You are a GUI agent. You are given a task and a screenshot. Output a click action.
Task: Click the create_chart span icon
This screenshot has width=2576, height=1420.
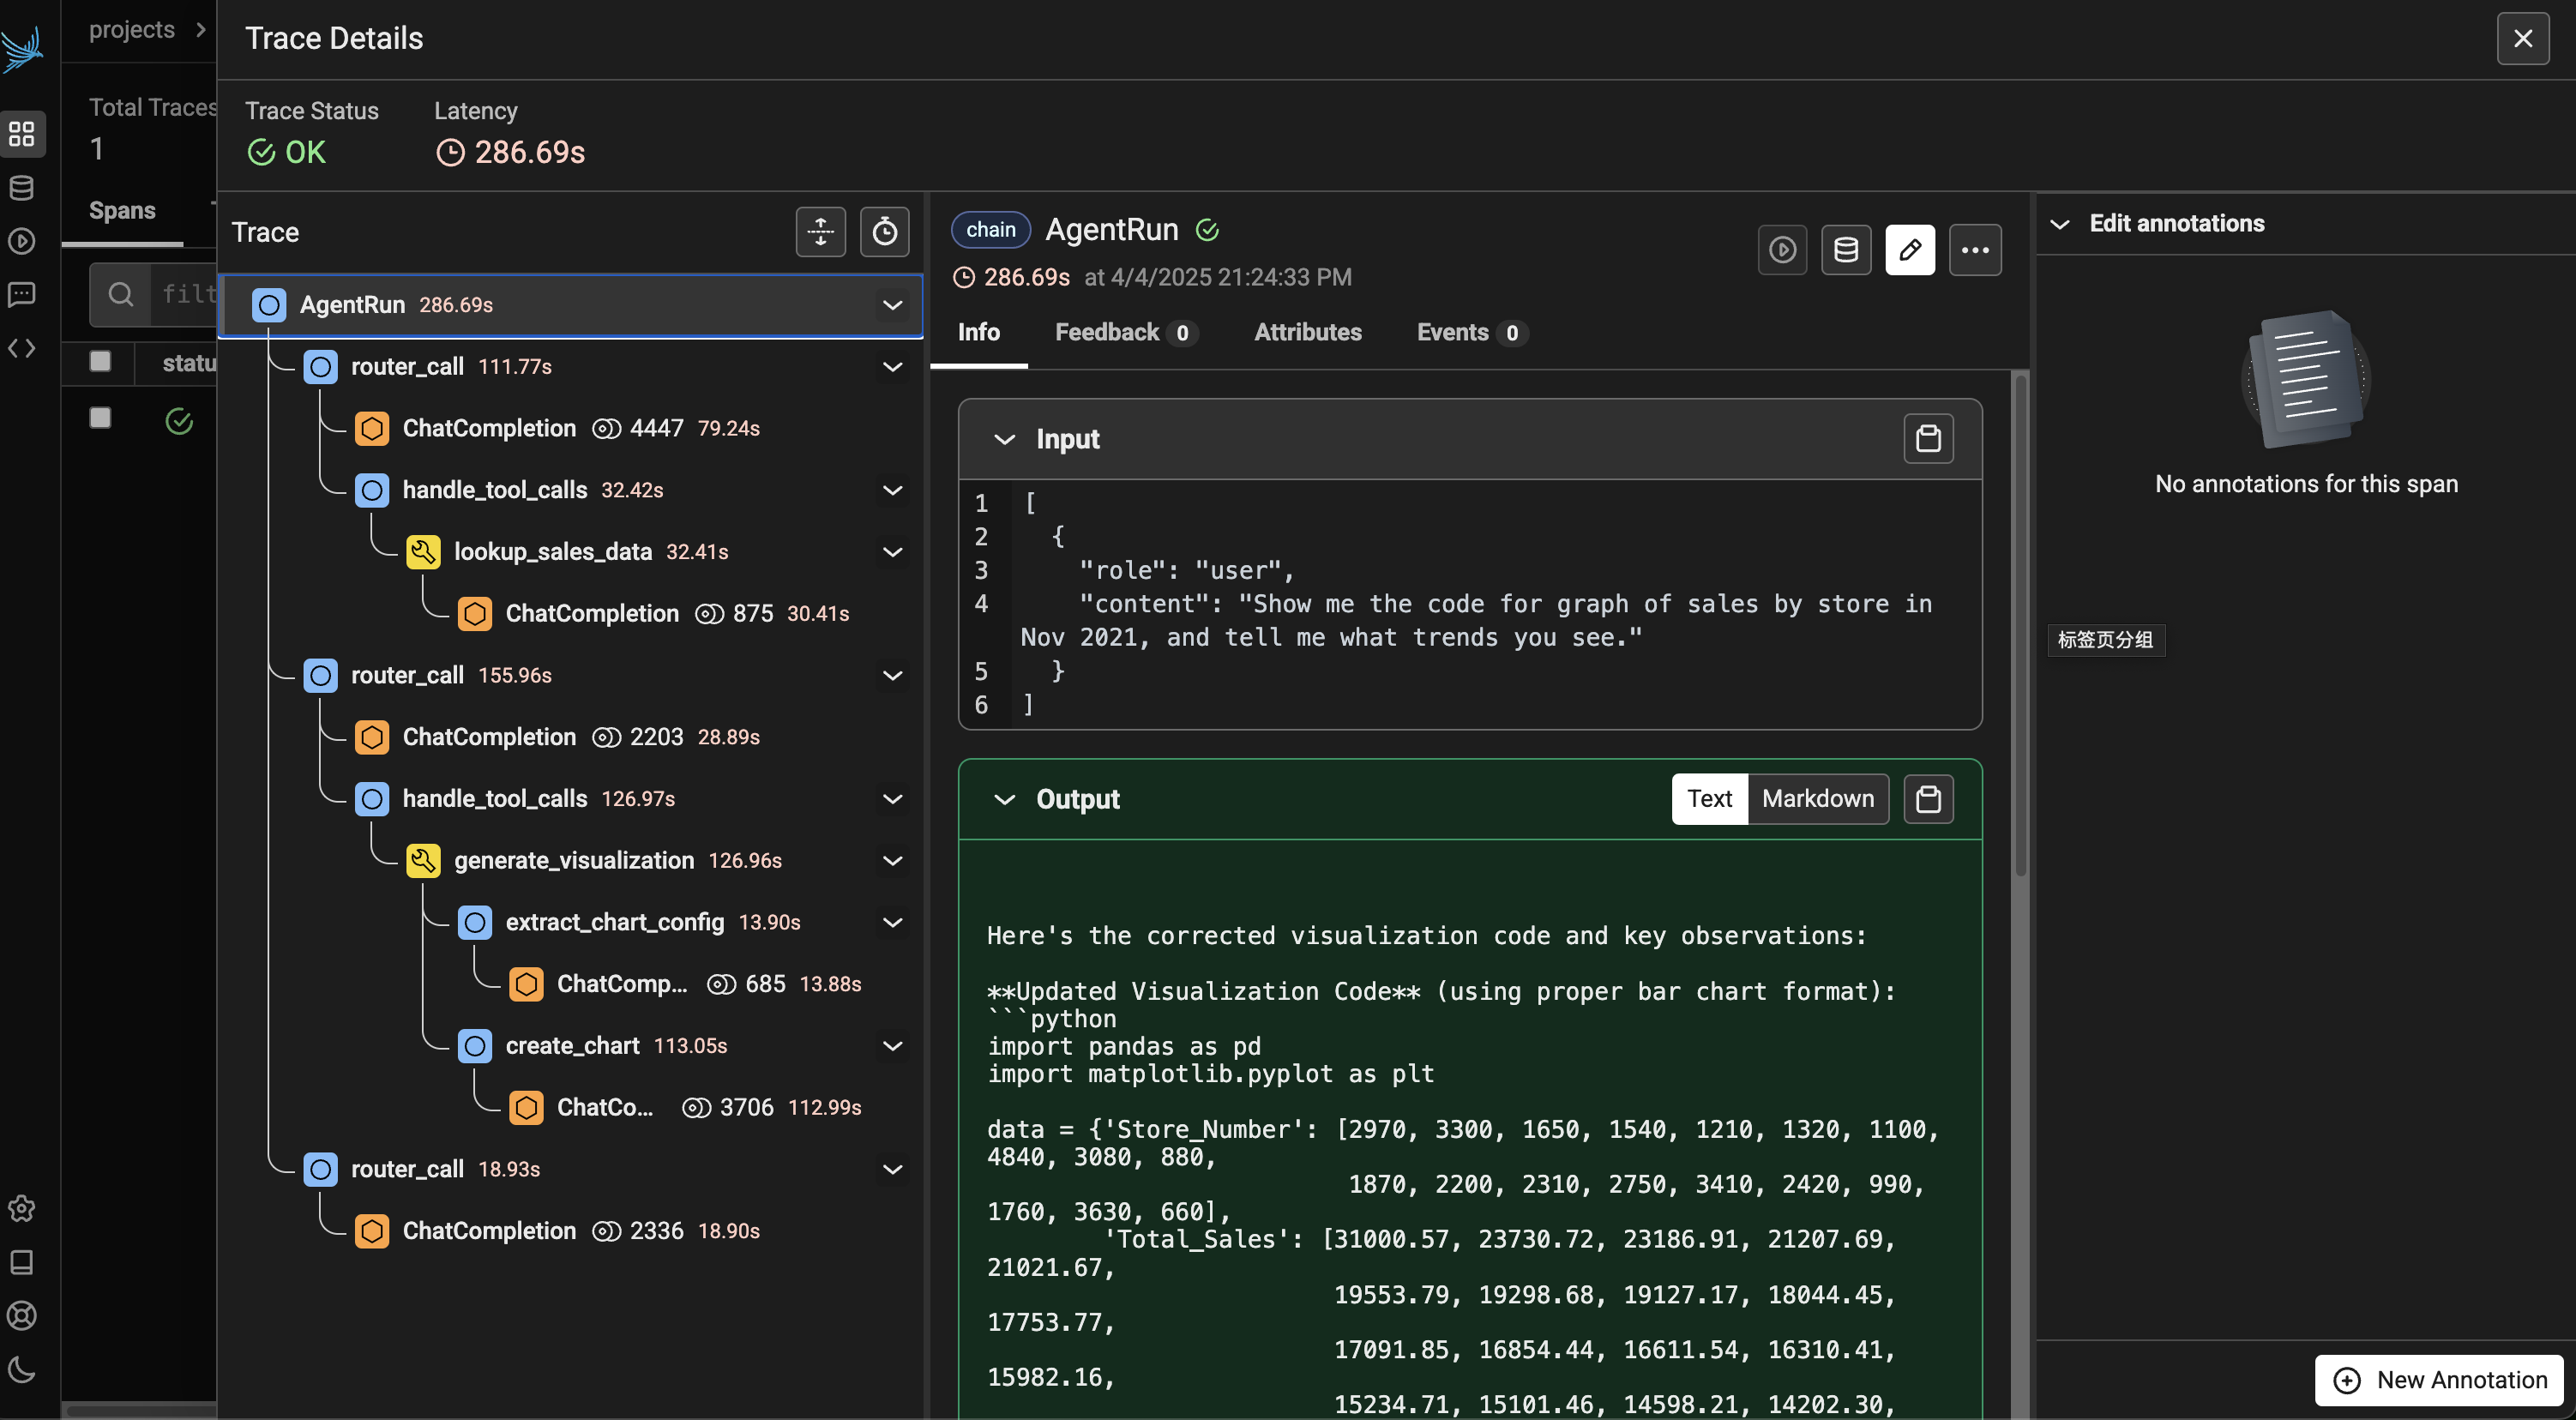[475, 1046]
